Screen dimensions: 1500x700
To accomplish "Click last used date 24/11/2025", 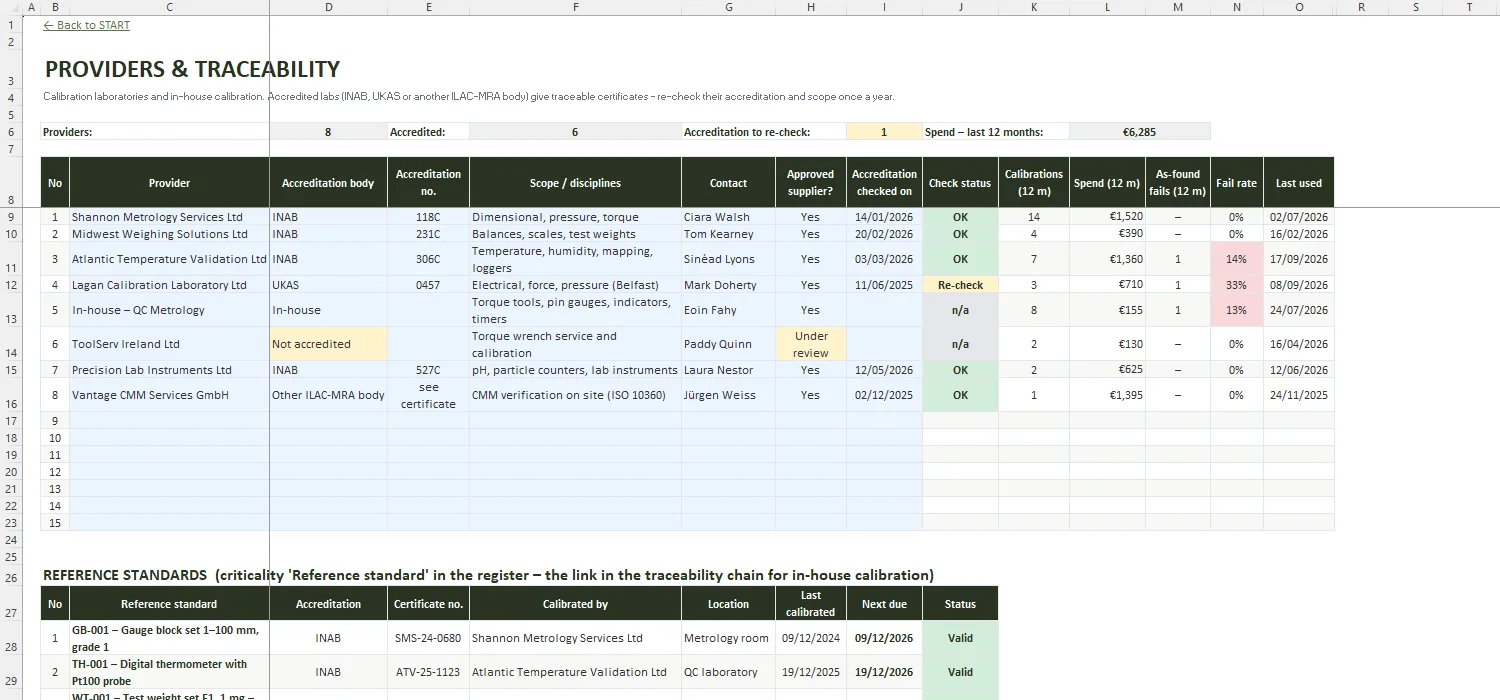I will point(1298,395).
